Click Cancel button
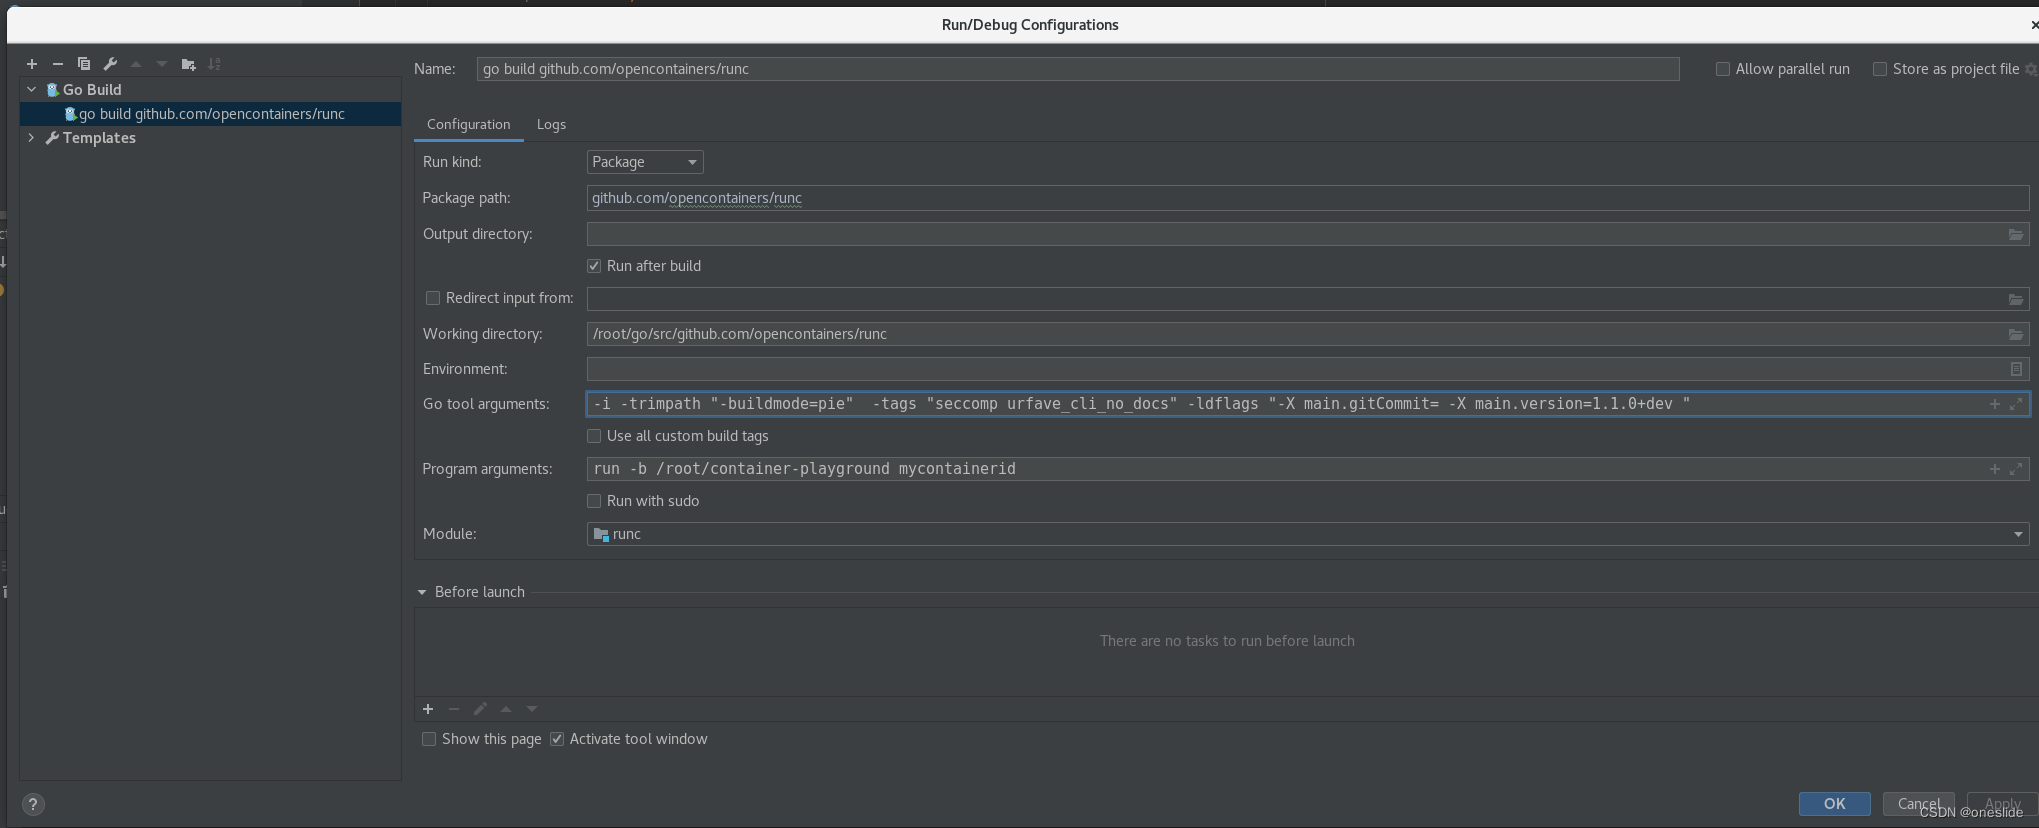This screenshot has height=828, width=2039. point(1918,804)
